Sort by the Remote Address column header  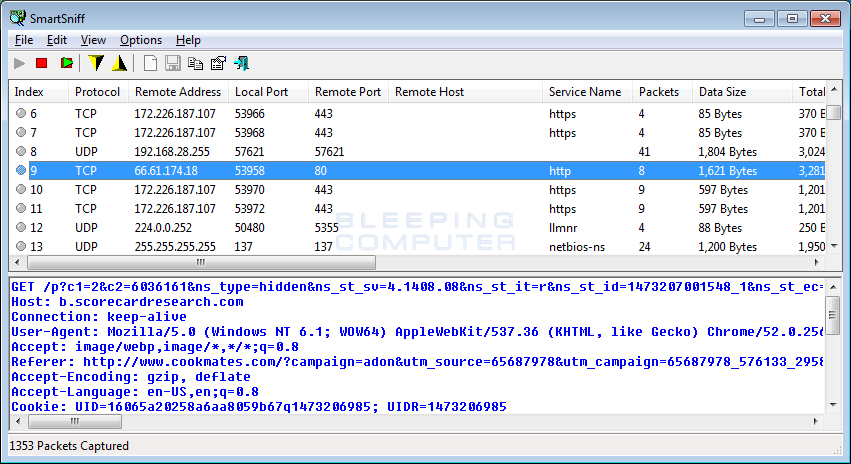(x=179, y=92)
